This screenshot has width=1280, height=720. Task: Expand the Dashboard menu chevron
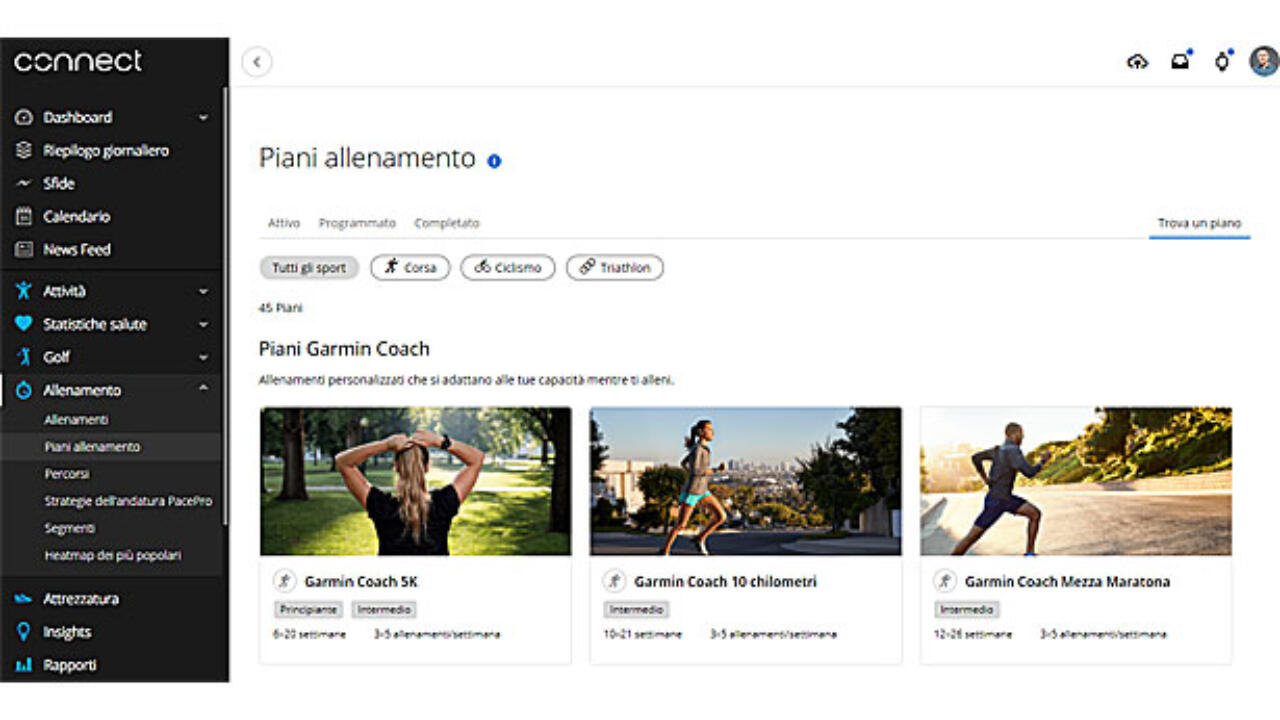(x=203, y=117)
